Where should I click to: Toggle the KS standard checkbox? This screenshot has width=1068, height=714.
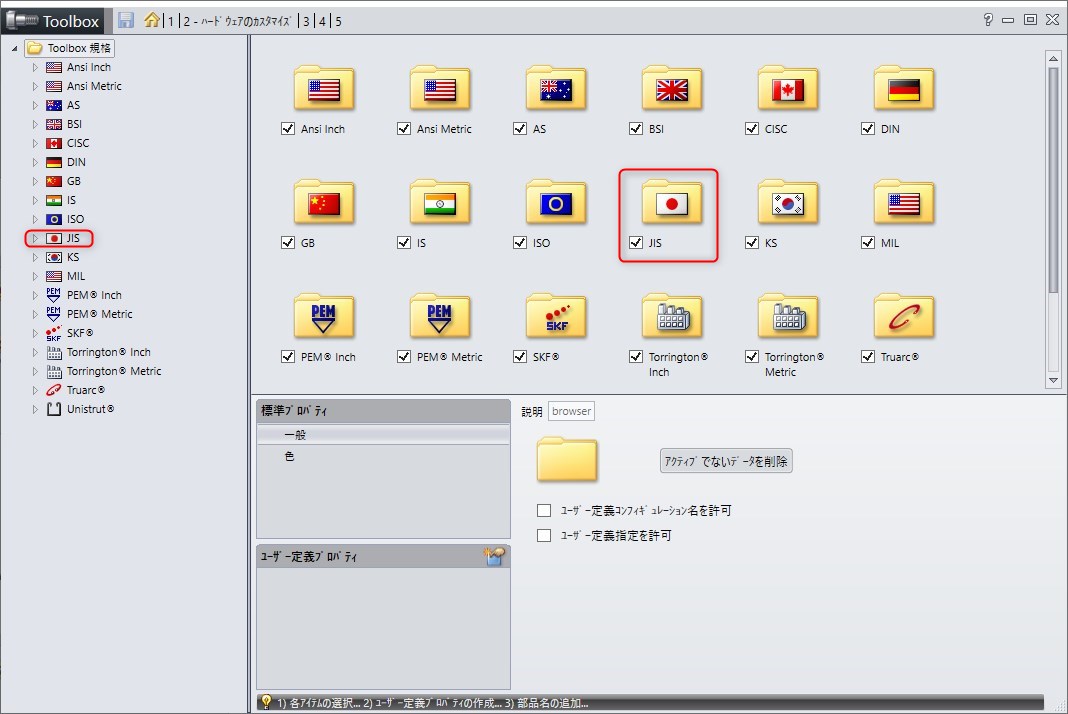[x=753, y=243]
